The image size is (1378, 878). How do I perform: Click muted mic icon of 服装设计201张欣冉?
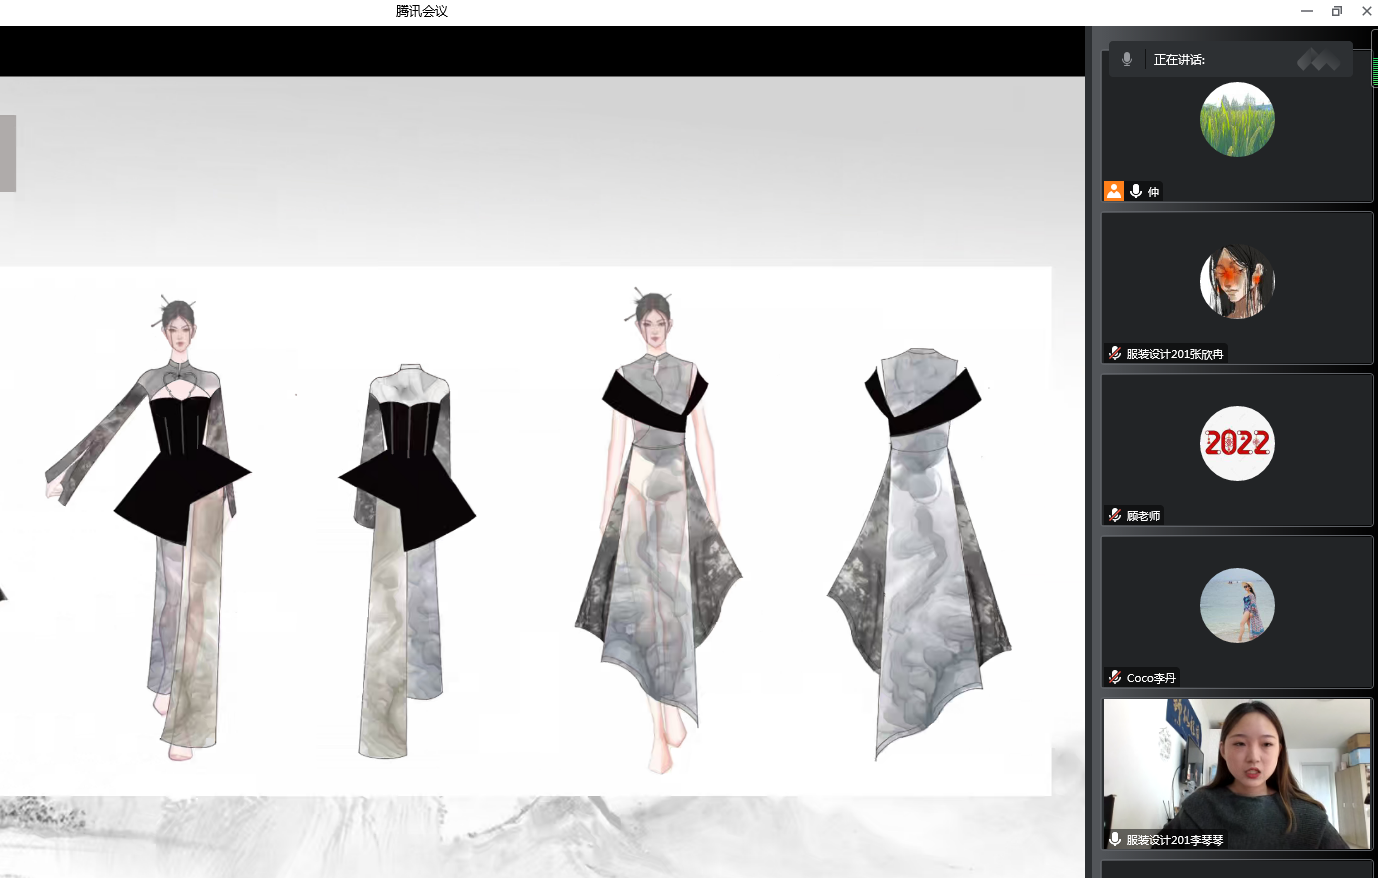tap(1115, 353)
